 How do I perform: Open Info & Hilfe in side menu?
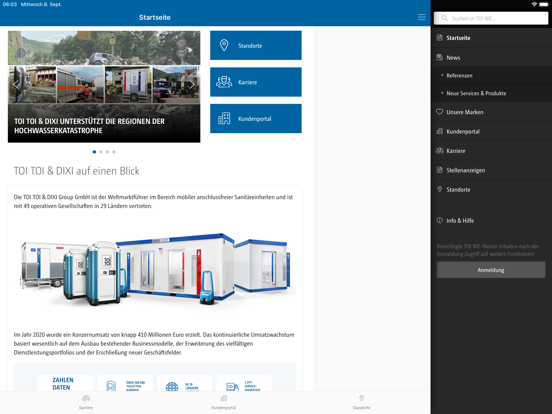491,220
